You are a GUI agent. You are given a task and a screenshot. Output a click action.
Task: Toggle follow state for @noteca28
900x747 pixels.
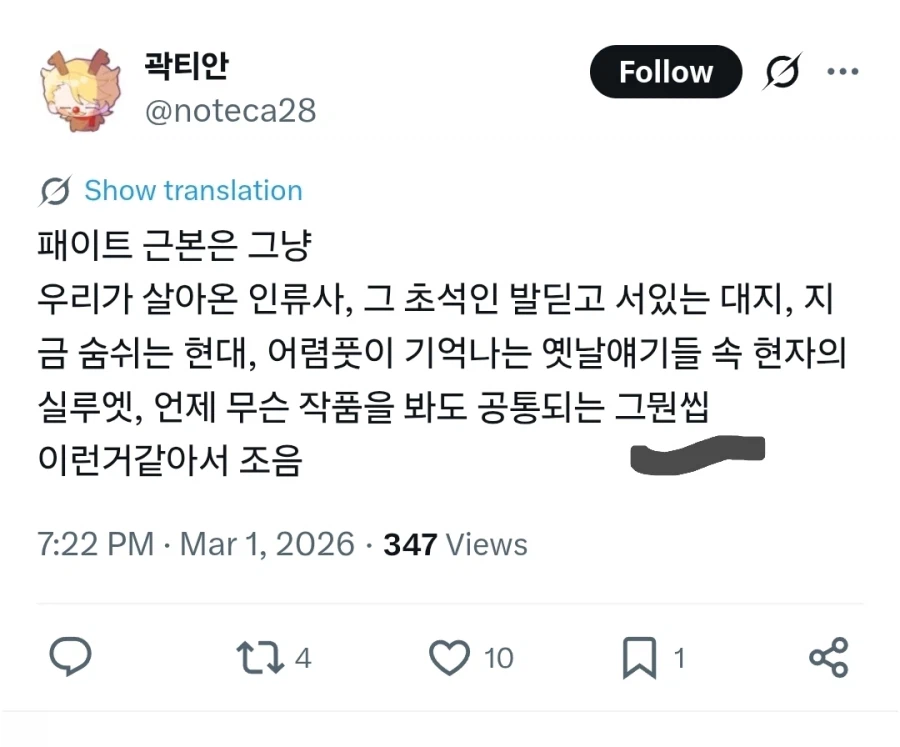[x=666, y=71]
